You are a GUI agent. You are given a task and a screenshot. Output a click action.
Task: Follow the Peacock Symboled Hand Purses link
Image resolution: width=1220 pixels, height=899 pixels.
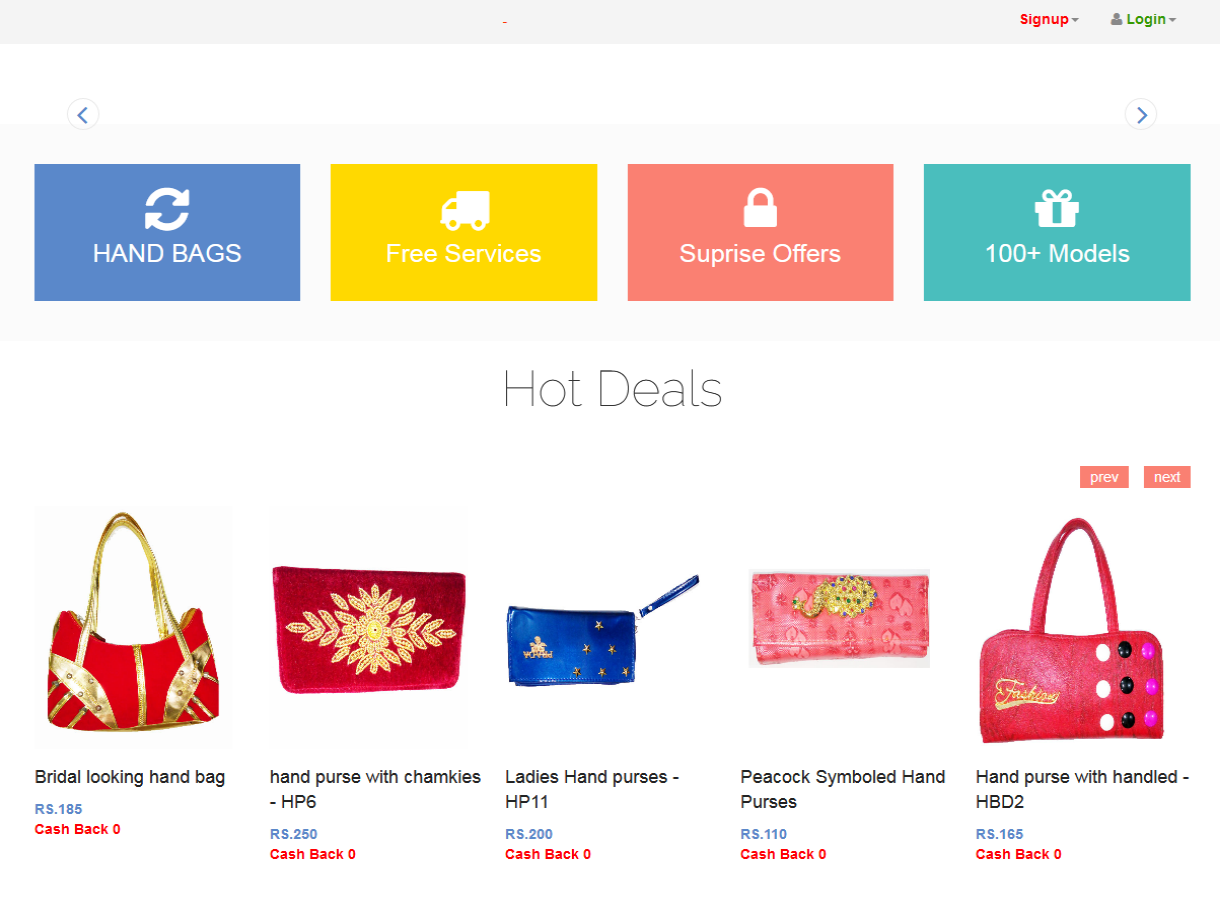(843, 789)
